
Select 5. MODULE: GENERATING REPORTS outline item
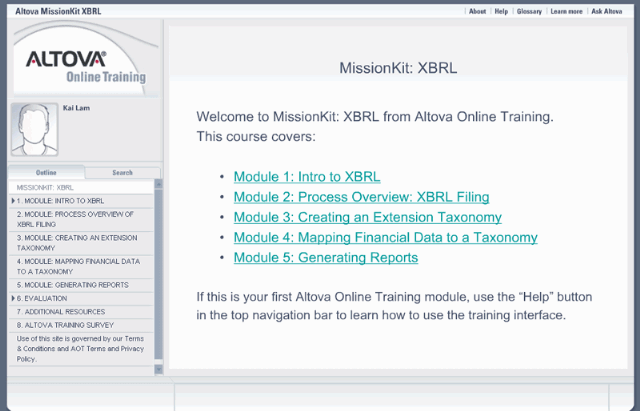[81, 285]
